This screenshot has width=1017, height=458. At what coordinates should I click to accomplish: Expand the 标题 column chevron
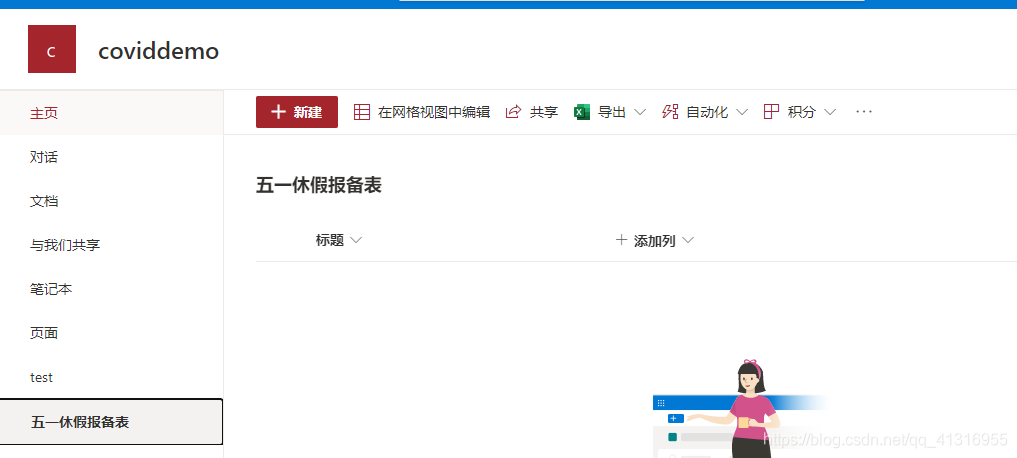[x=355, y=240]
